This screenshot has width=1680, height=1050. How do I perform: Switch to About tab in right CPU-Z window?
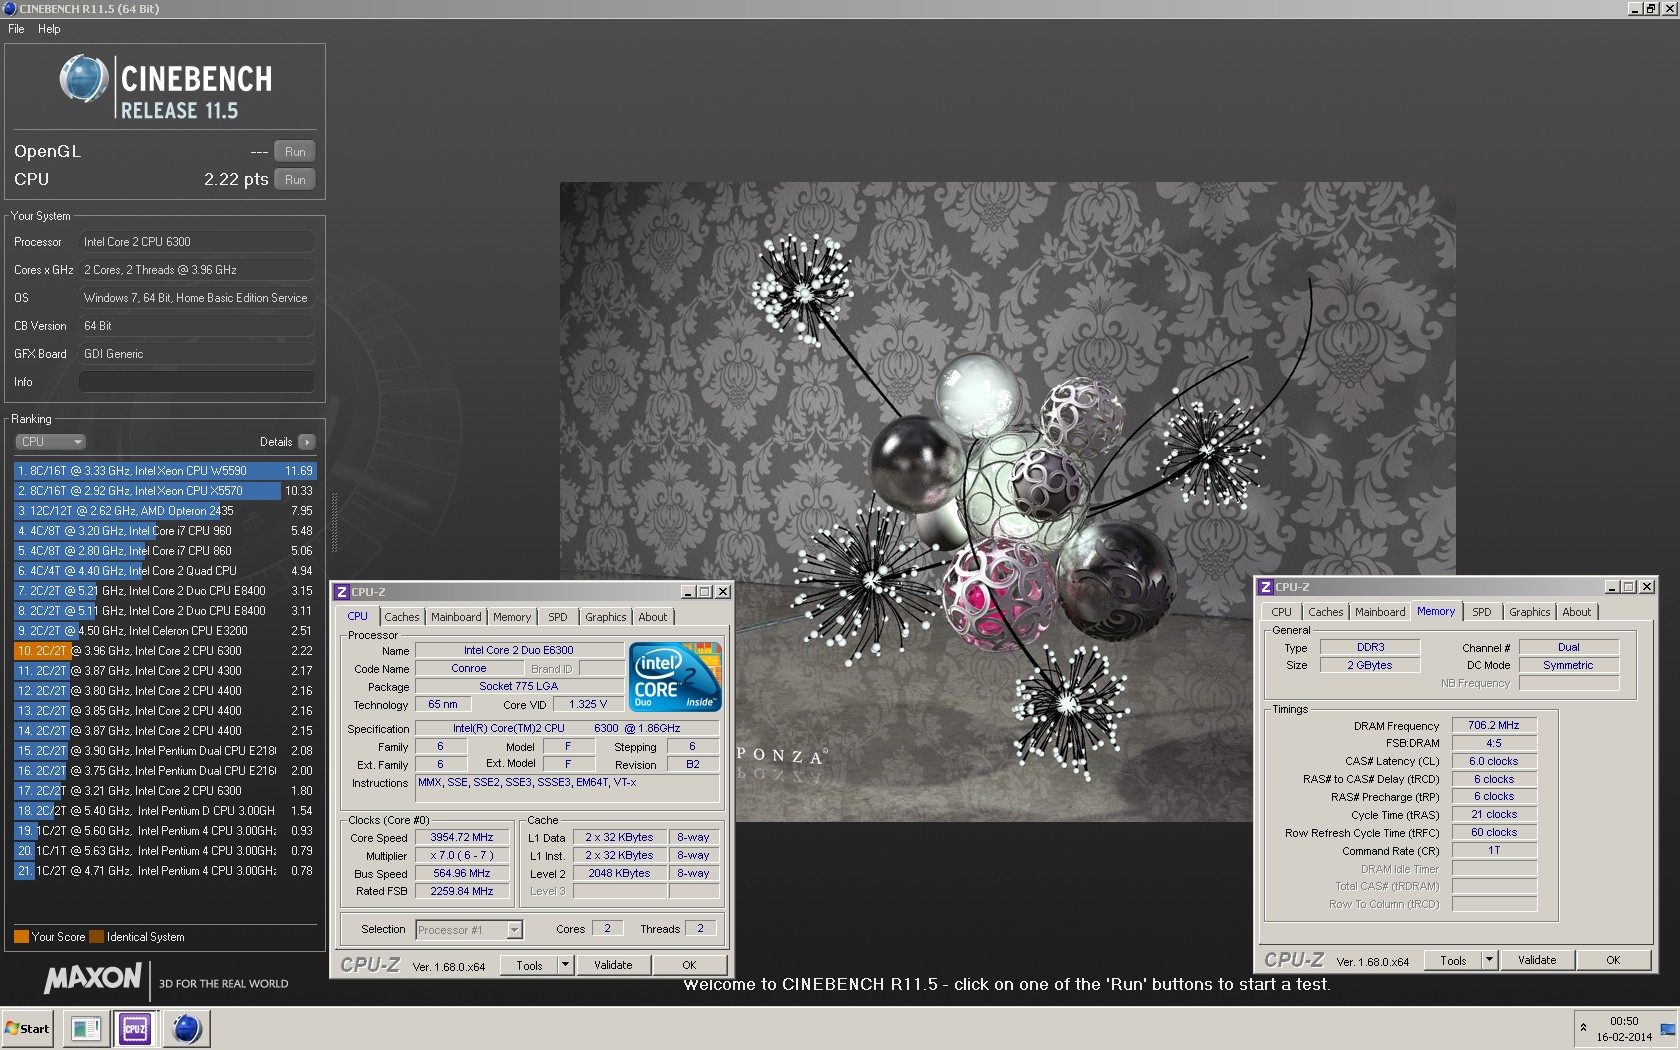1577,612
